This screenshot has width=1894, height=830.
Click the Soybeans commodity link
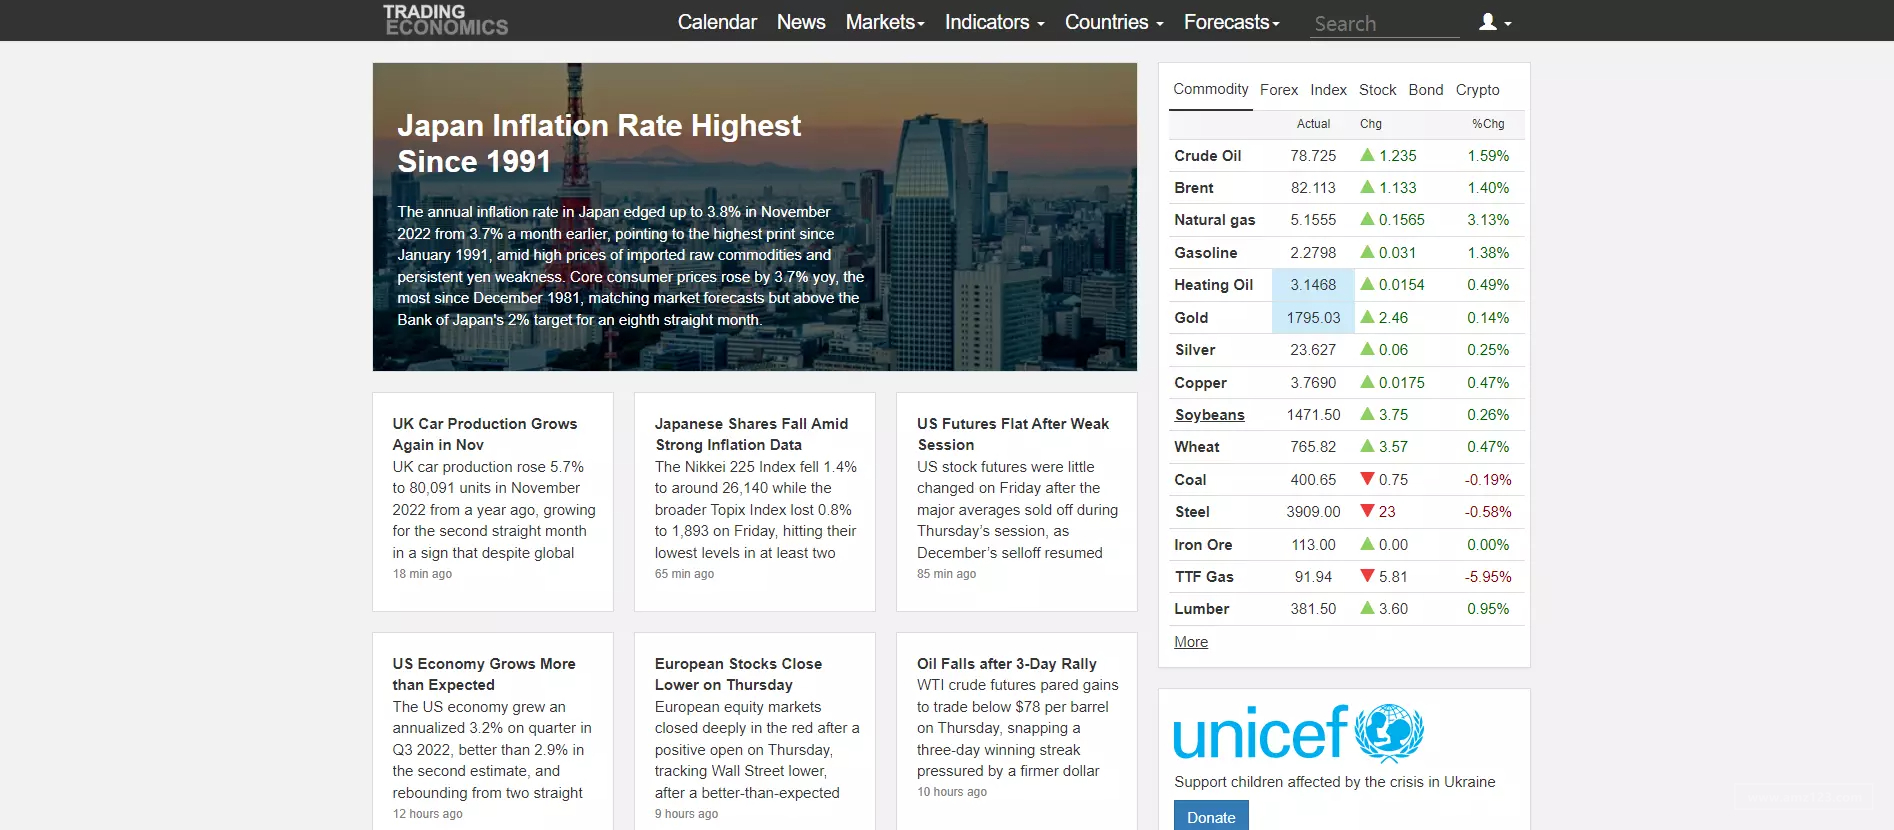[1209, 415]
